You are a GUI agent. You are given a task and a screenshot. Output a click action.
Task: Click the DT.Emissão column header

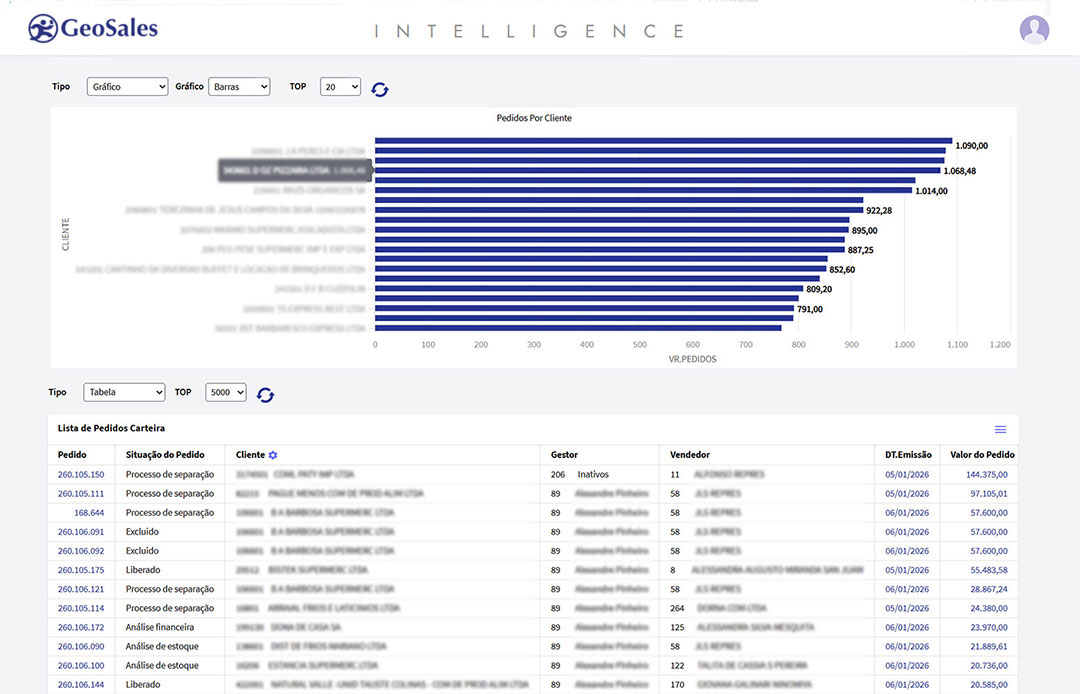pyautogui.click(x=908, y=455)
